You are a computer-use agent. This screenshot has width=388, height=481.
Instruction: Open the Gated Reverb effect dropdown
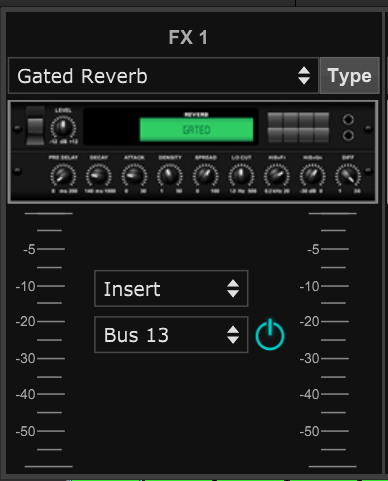point(163,76)
